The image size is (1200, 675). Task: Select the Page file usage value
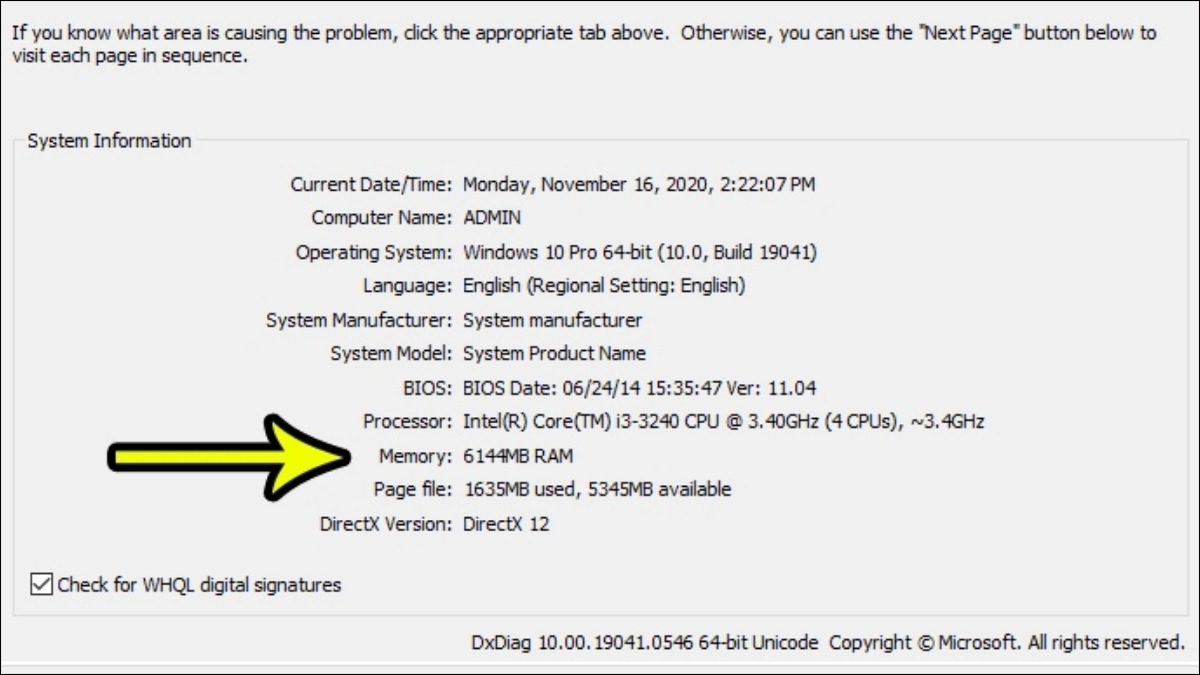pos(597,490)
